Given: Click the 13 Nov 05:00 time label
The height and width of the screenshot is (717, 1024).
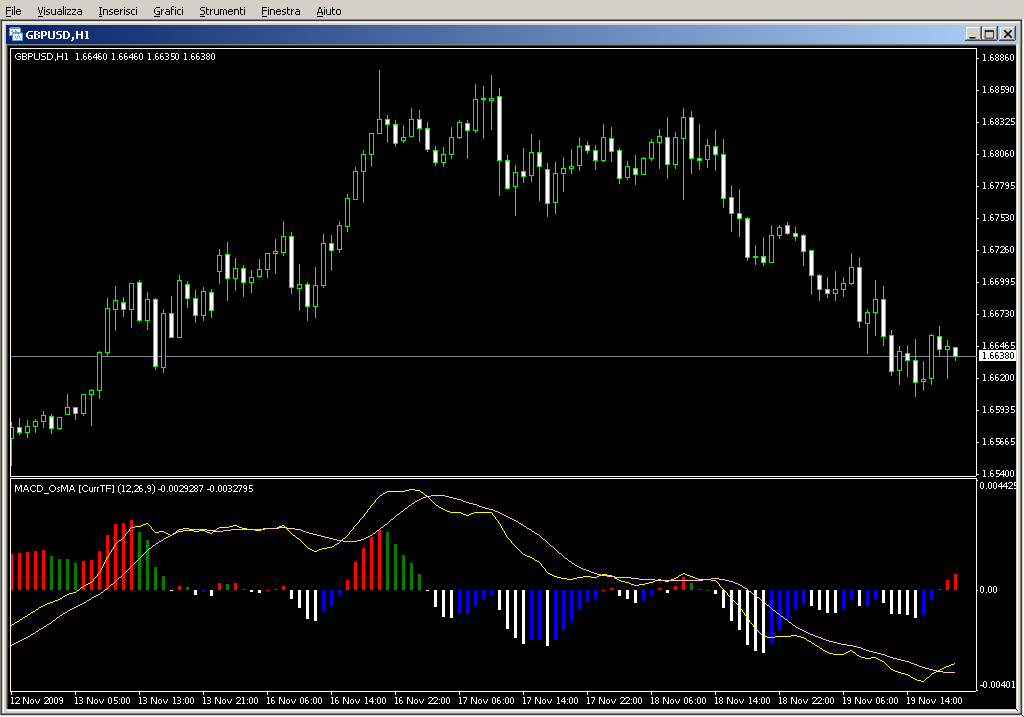Looking at the screenshot, I should (102, 701).
